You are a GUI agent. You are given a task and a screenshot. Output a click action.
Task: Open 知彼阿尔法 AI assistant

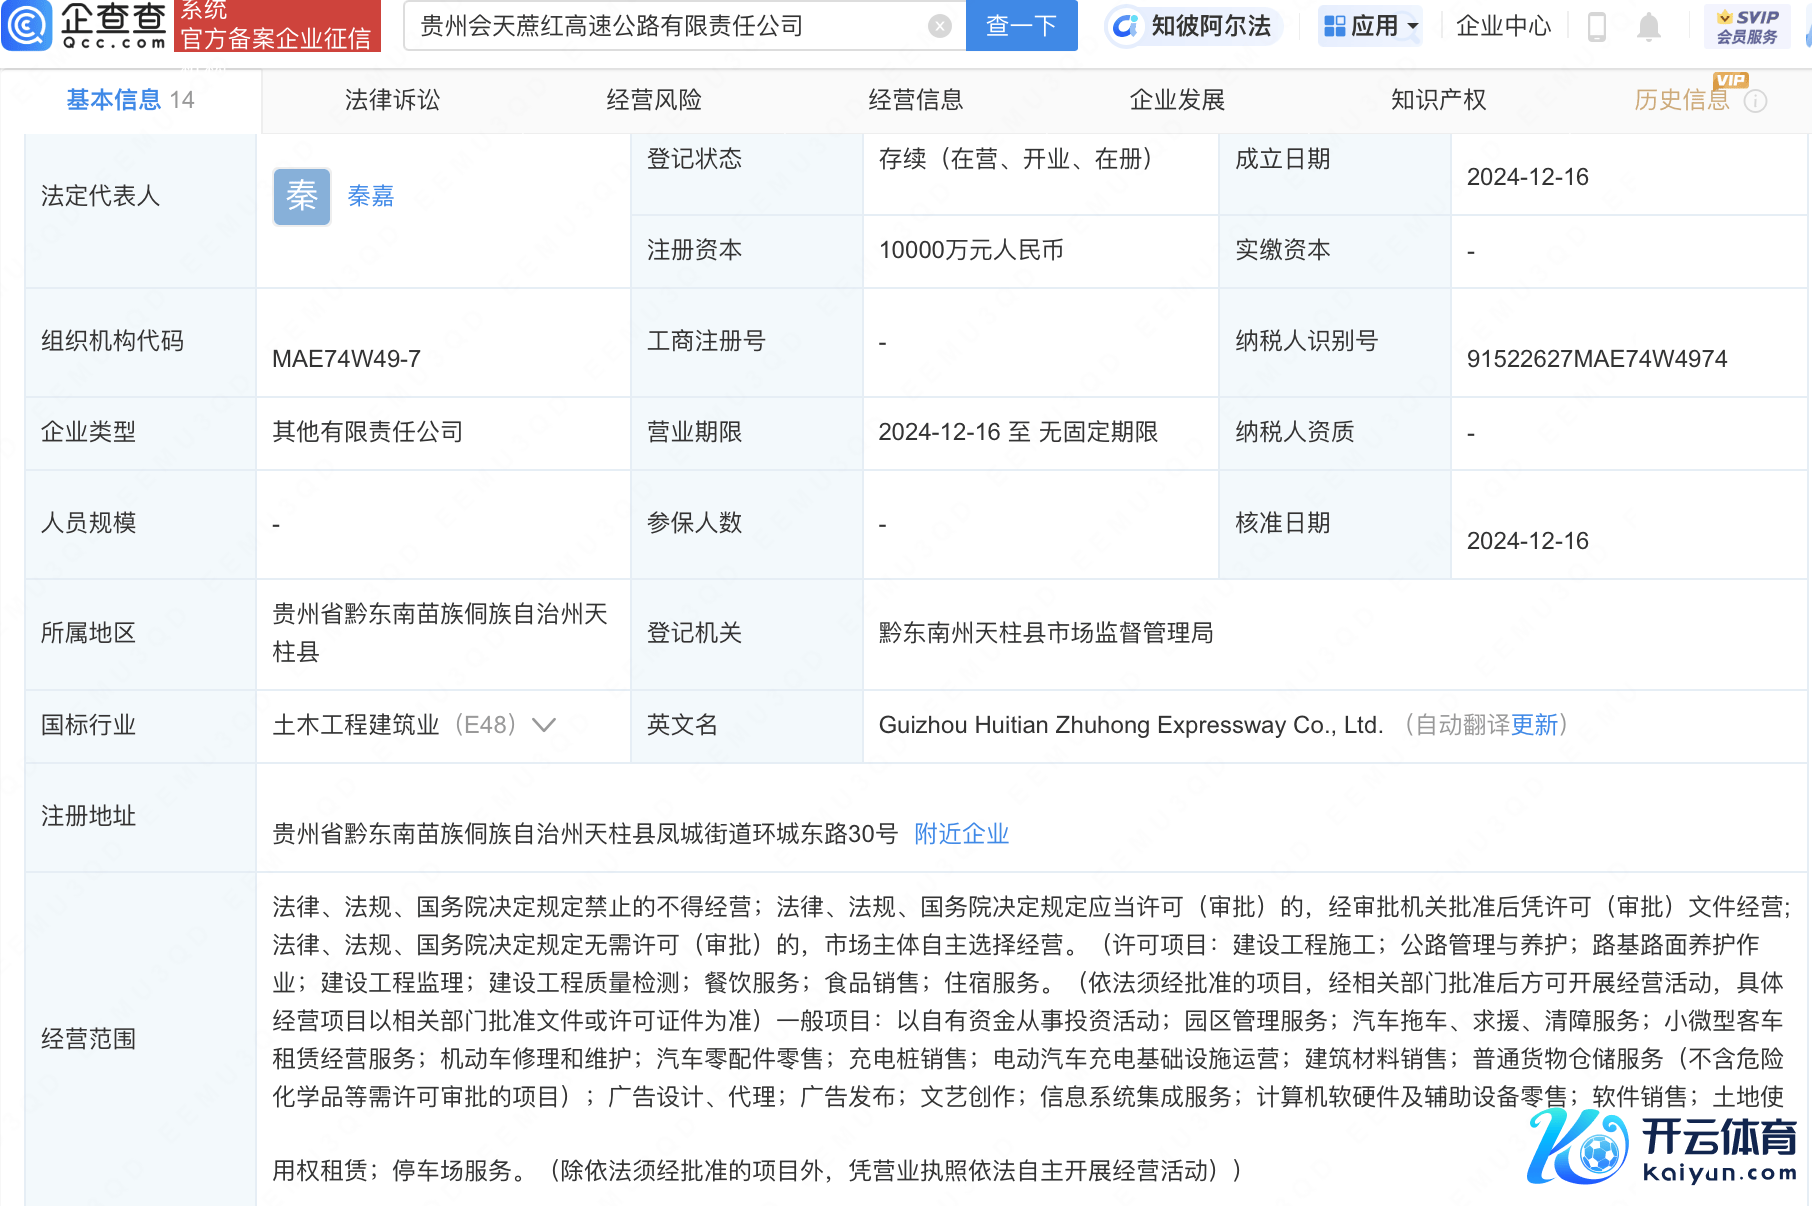(1194, 26)
